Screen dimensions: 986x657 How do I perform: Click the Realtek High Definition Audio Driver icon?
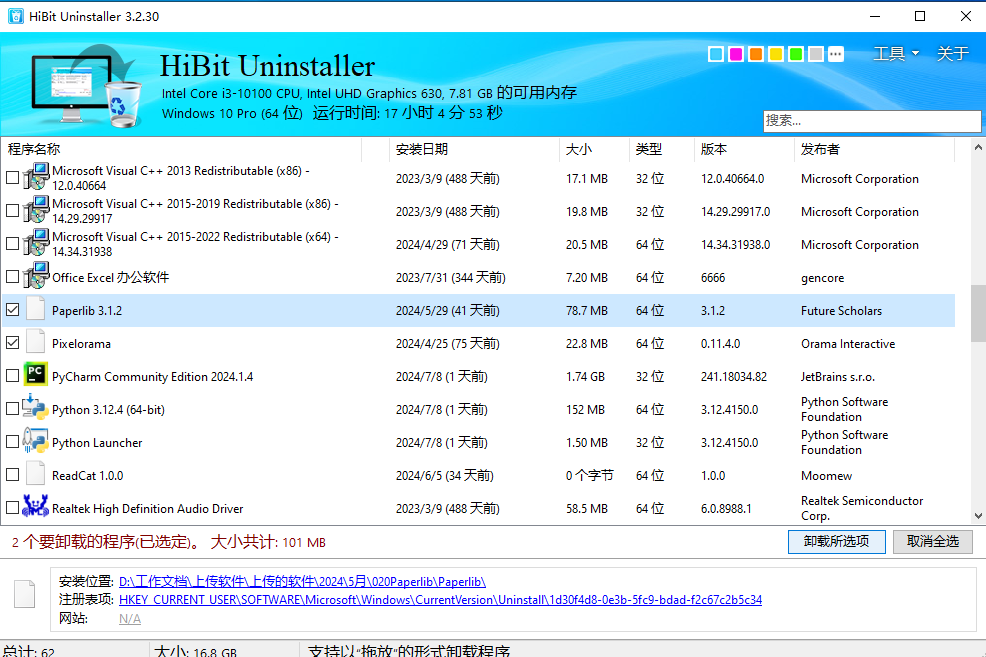[x=34, y=508]
